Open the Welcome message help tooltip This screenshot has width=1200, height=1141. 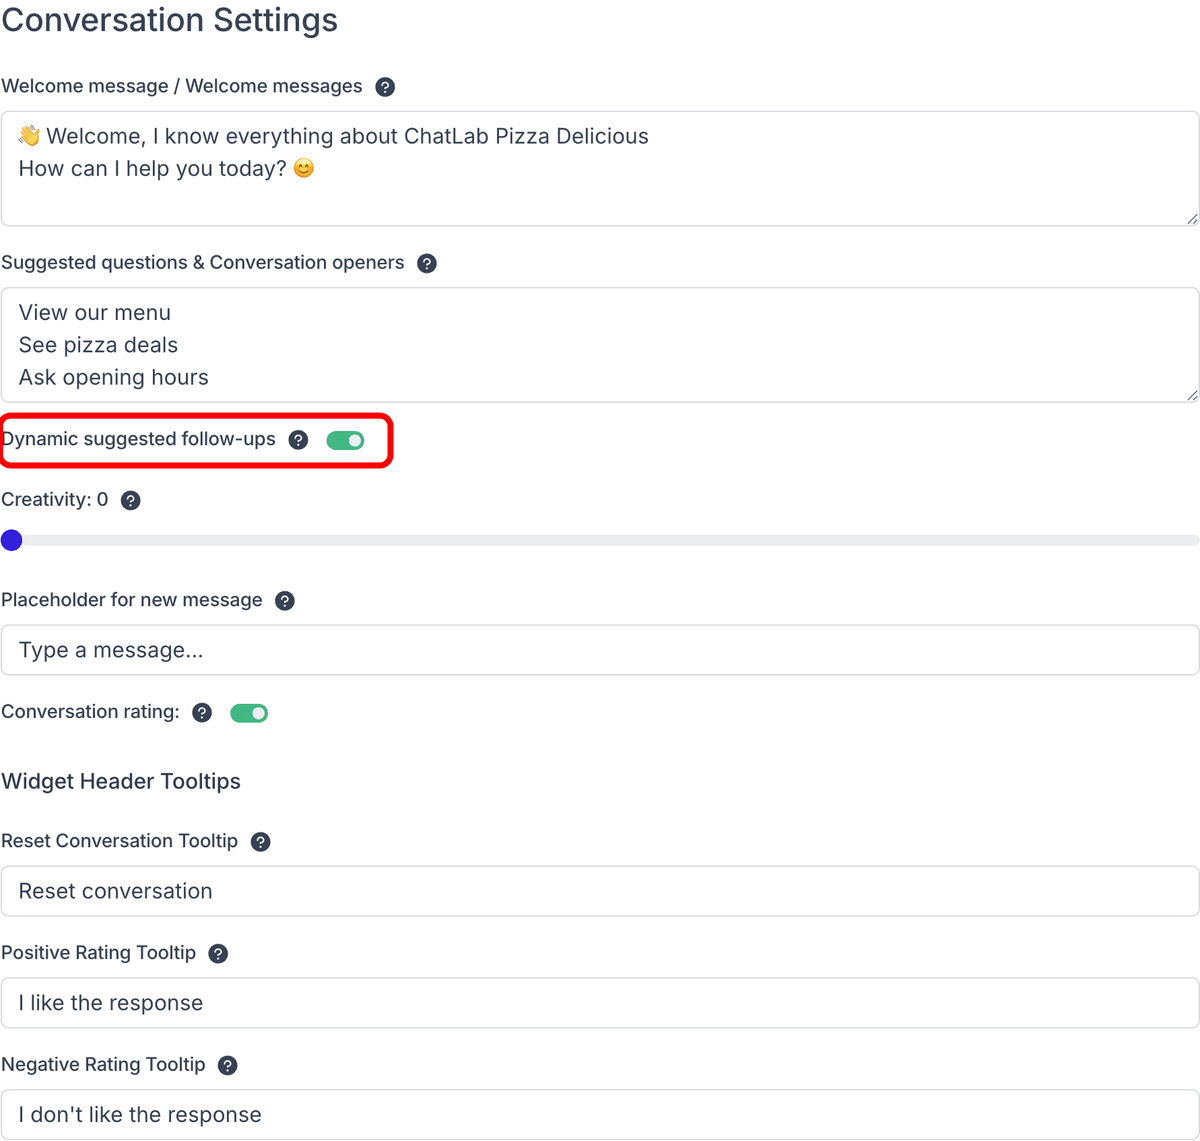pyautogui.click(x=385, y=86)
